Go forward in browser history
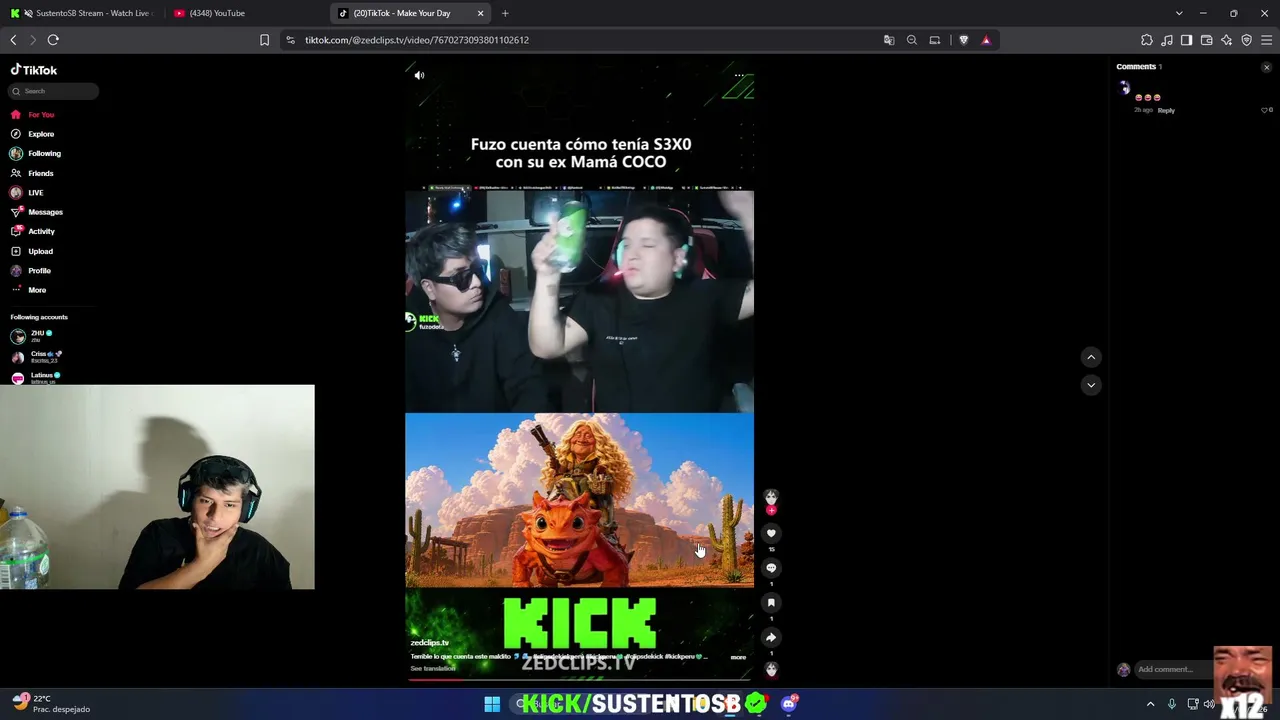Viewport: 1280px width, 720px height. coord(32,40)
